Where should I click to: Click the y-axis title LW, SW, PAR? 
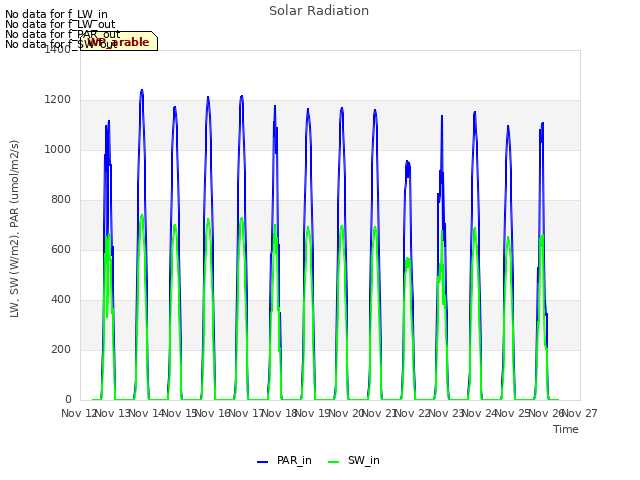tap(14, 229)
